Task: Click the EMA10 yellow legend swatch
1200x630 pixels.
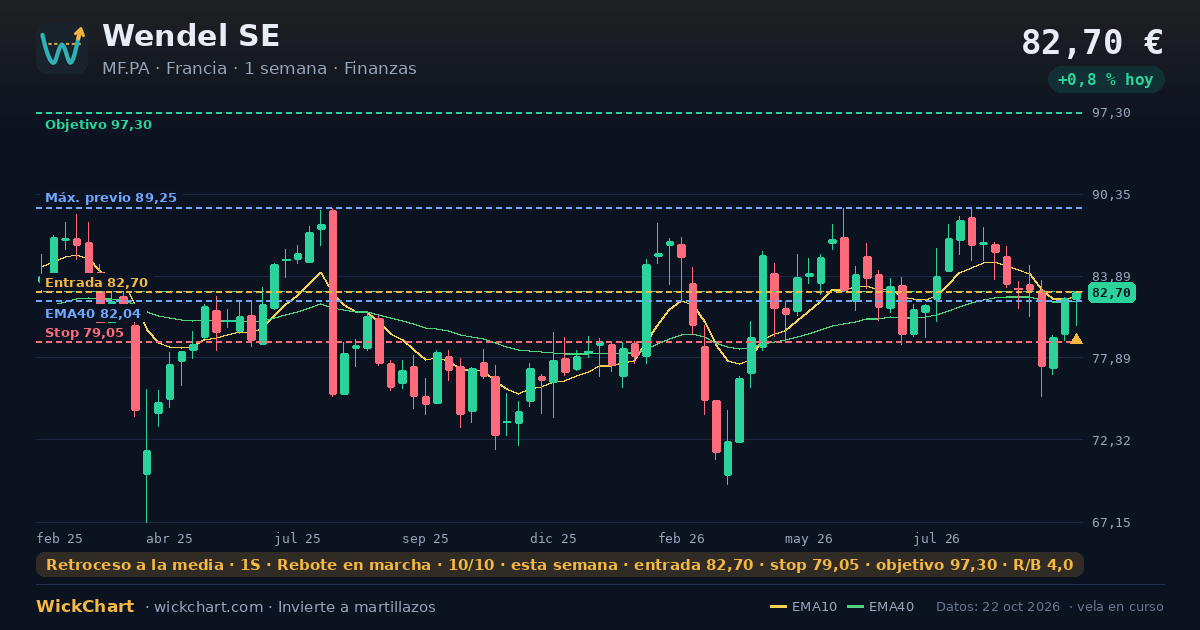Action: [x=778, y=607]
